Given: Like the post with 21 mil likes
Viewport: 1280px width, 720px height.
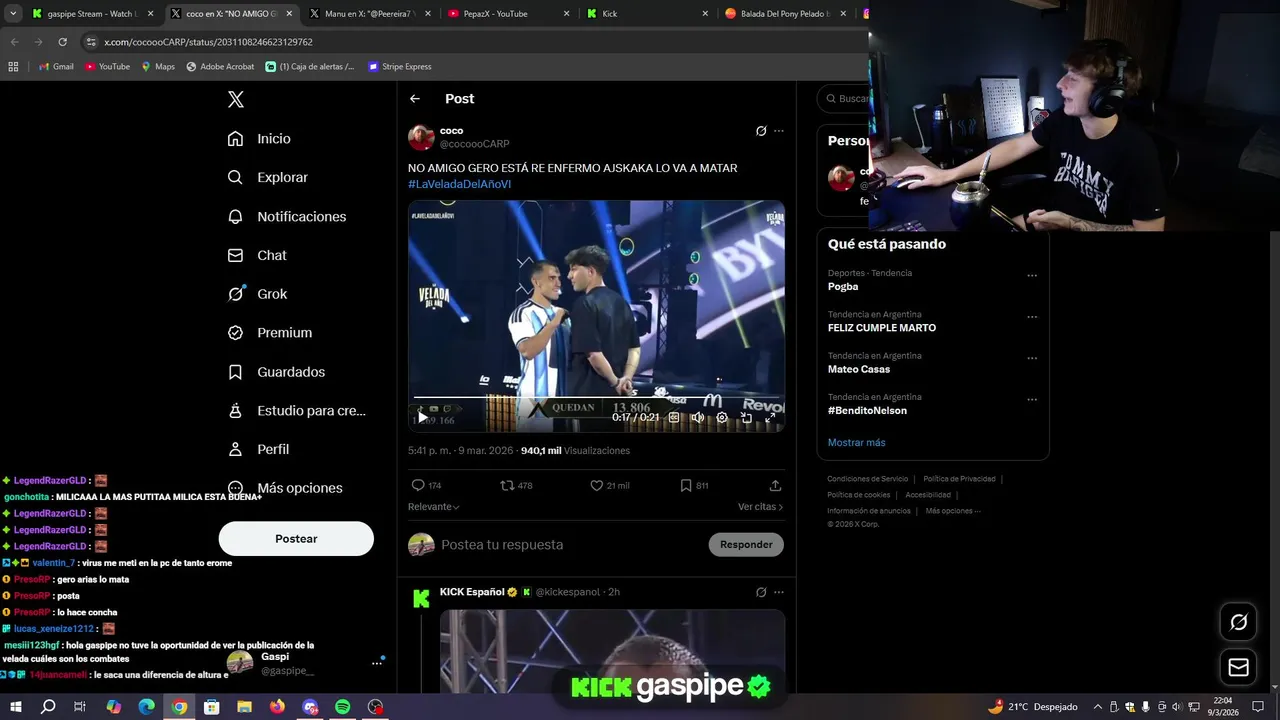Looking at the screenshot, I should click(x=609, y=485).
